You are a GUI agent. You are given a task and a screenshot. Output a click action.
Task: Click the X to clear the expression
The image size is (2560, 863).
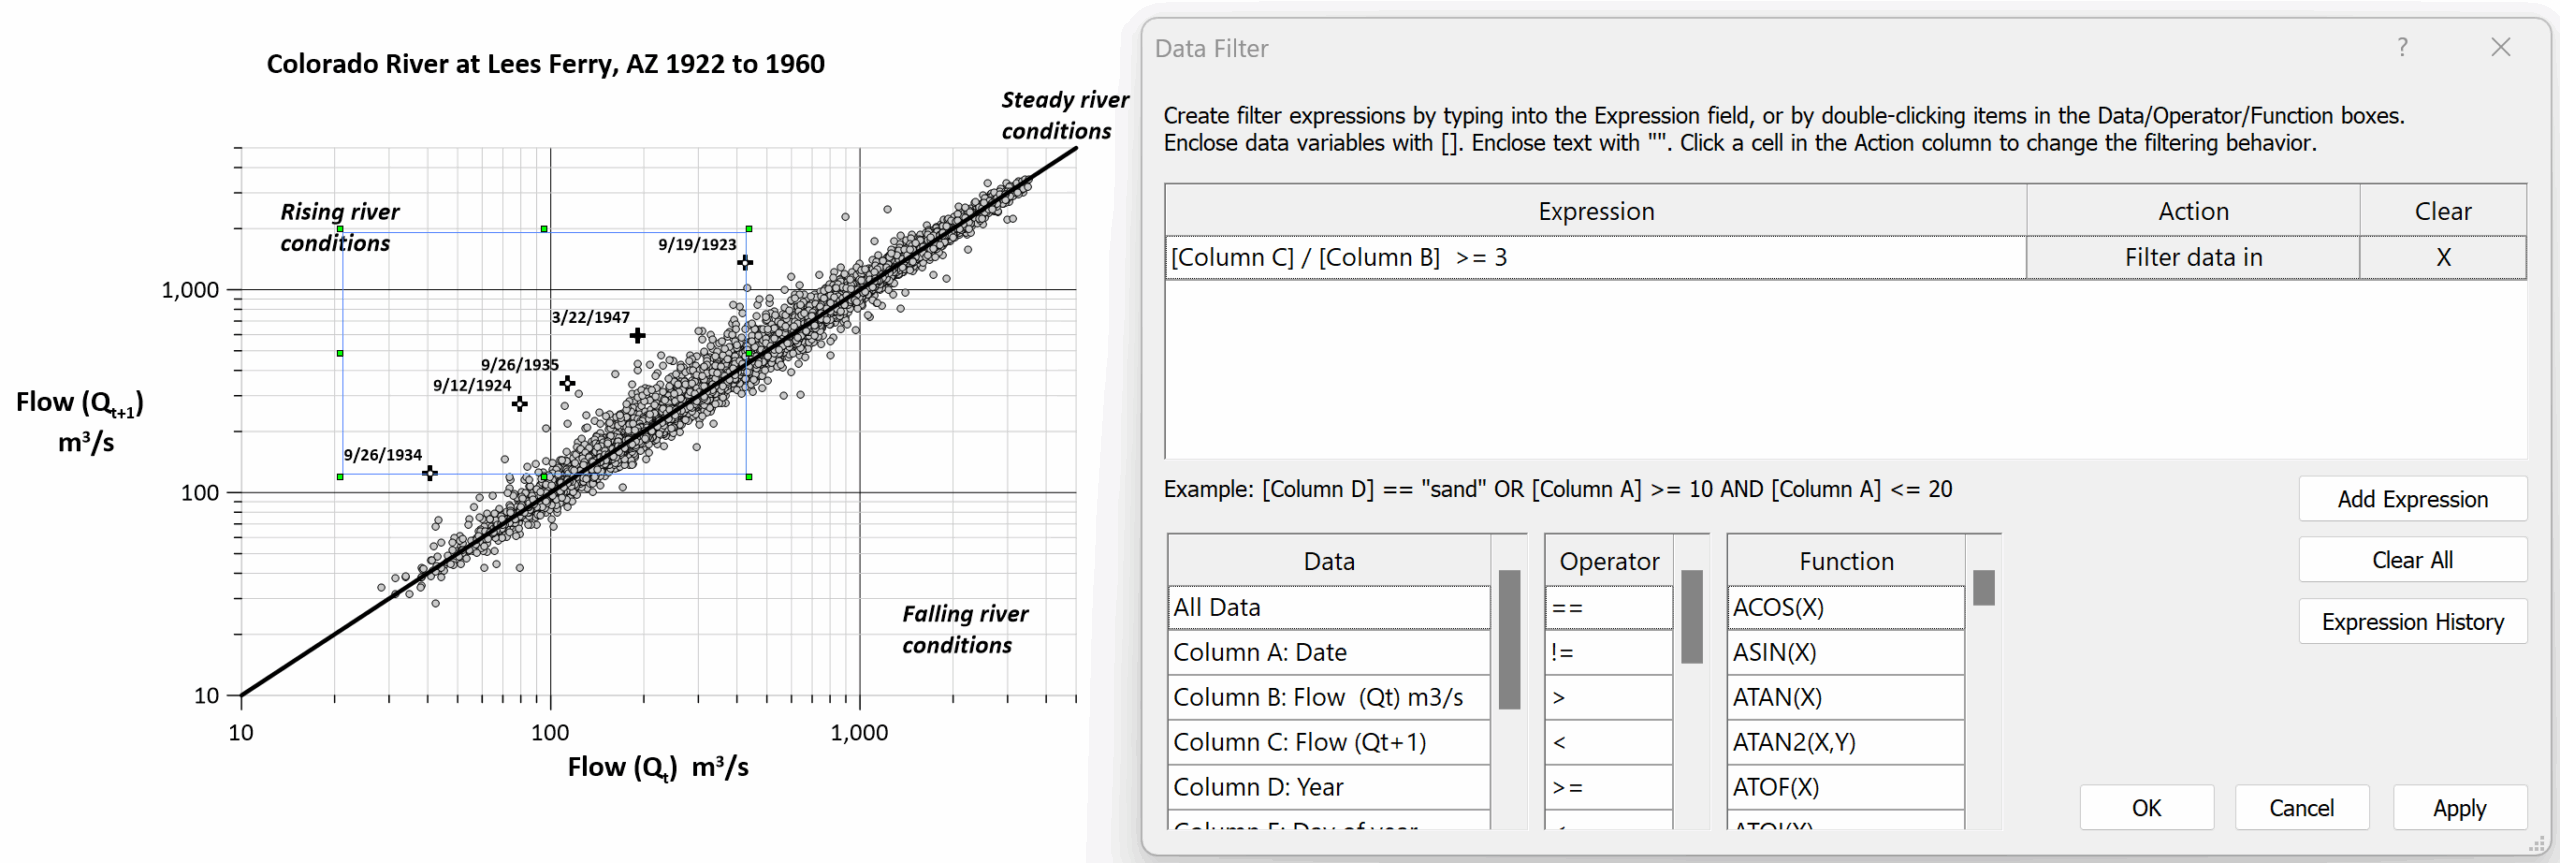(2442, 257)
